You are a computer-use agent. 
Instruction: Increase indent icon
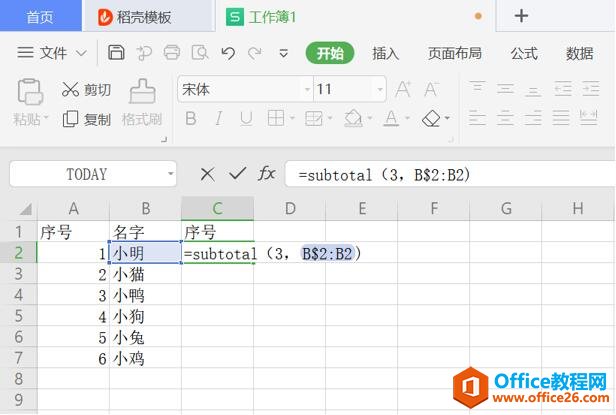point(591,89)
